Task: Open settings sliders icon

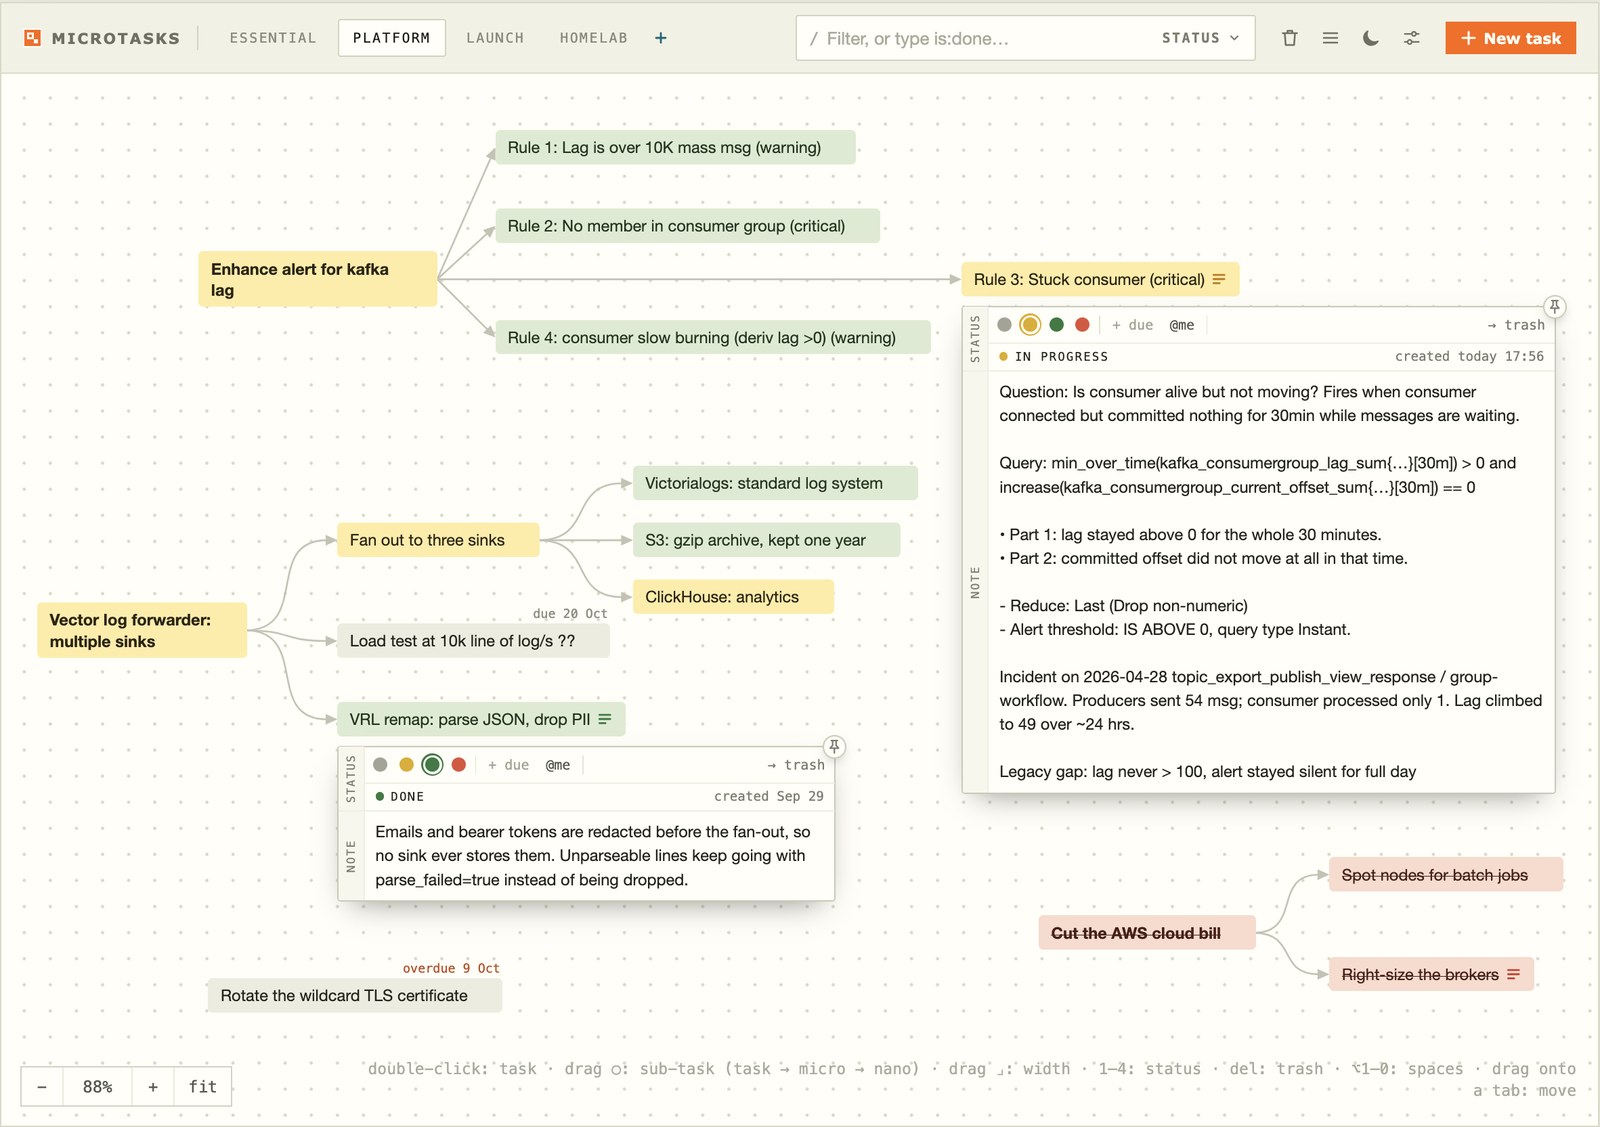Action: [1411, 38]
